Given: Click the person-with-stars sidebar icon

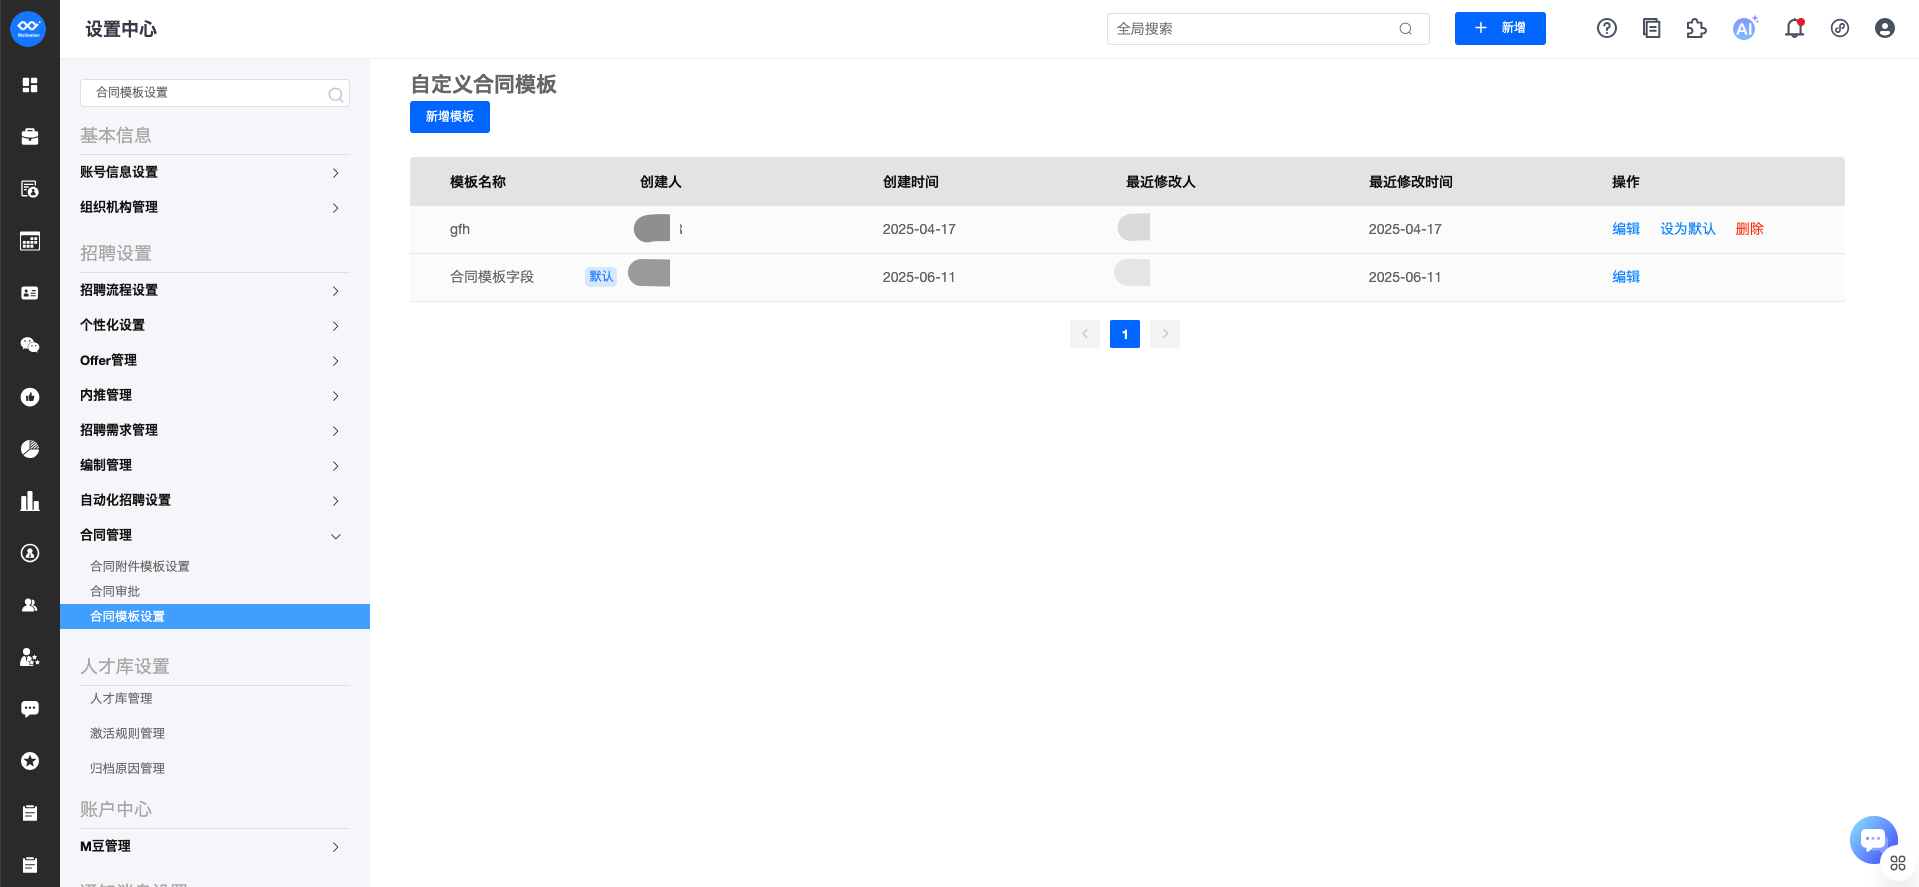Looking at the screenshot, I should pos(30,657).
